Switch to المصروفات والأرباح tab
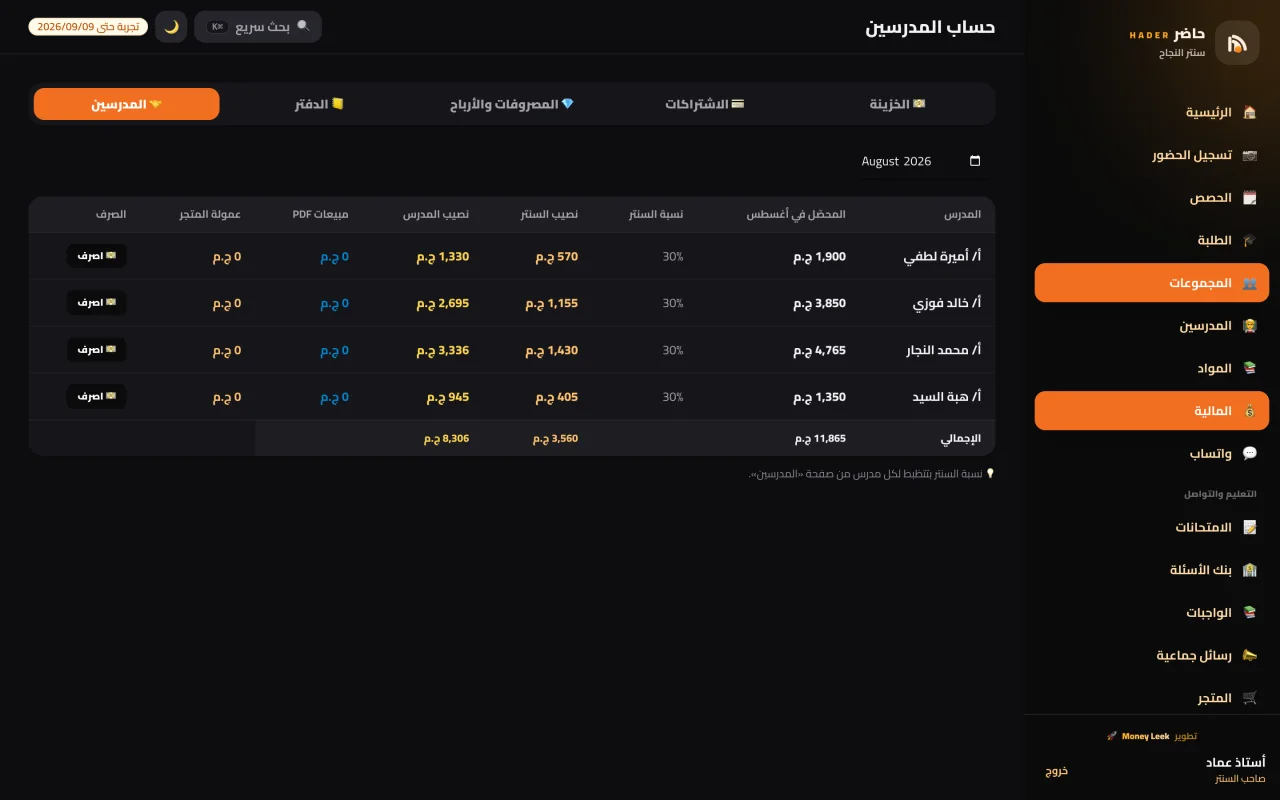 click(x=512, y=104)
